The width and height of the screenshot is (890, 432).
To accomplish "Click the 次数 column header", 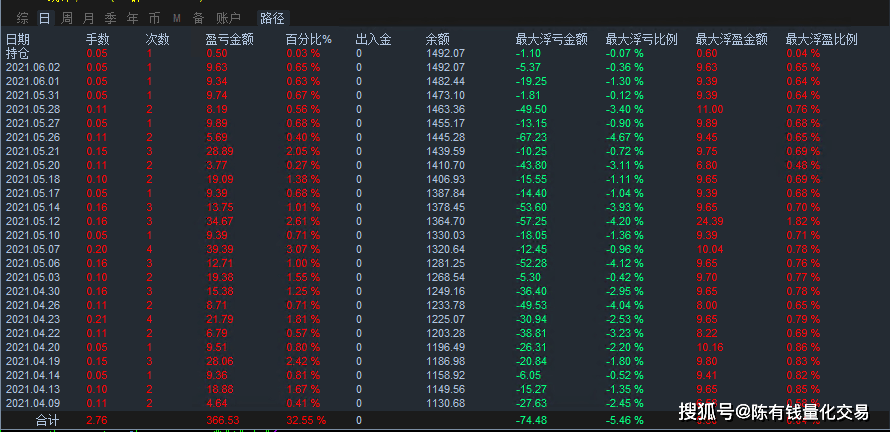I will pyautogui.click(x=157, y=39).
